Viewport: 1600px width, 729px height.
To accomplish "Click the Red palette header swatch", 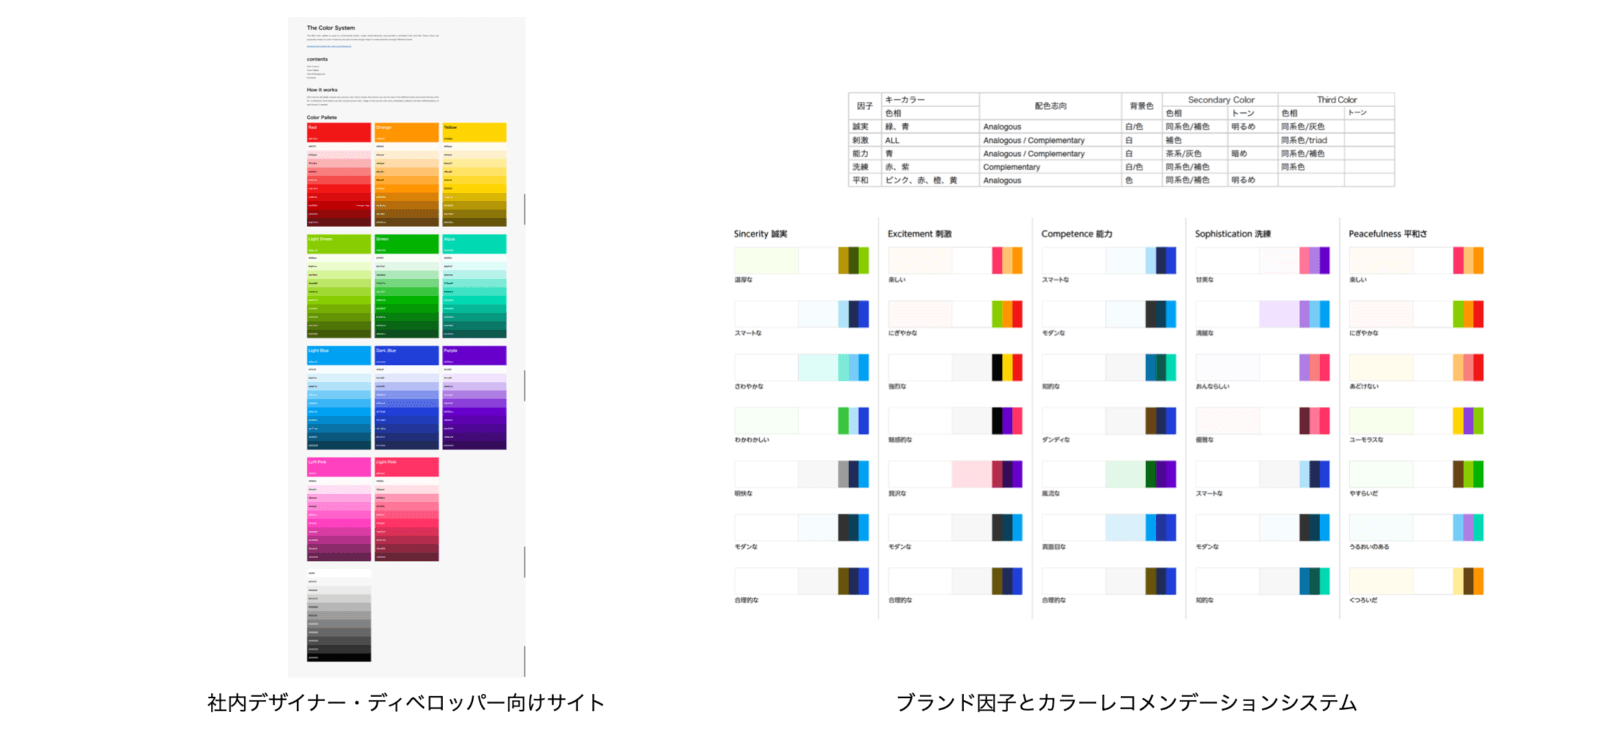I will pyautogui.click(x=338, y=132).
